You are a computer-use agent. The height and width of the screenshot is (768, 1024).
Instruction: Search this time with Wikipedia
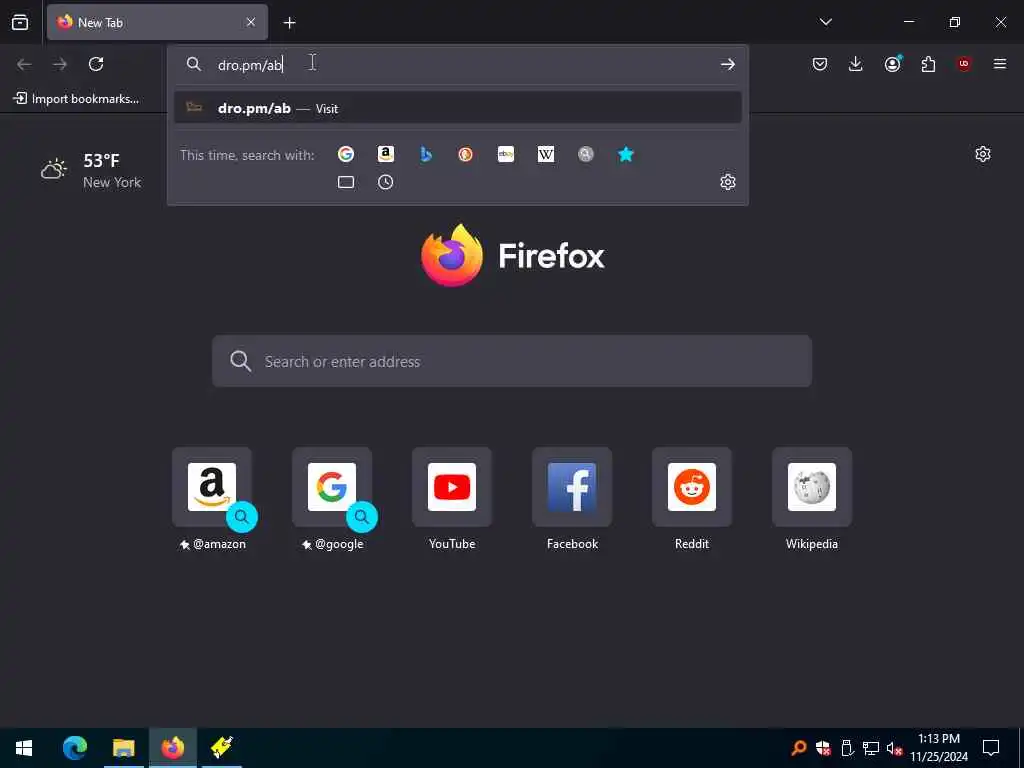(x=546, y=154)
